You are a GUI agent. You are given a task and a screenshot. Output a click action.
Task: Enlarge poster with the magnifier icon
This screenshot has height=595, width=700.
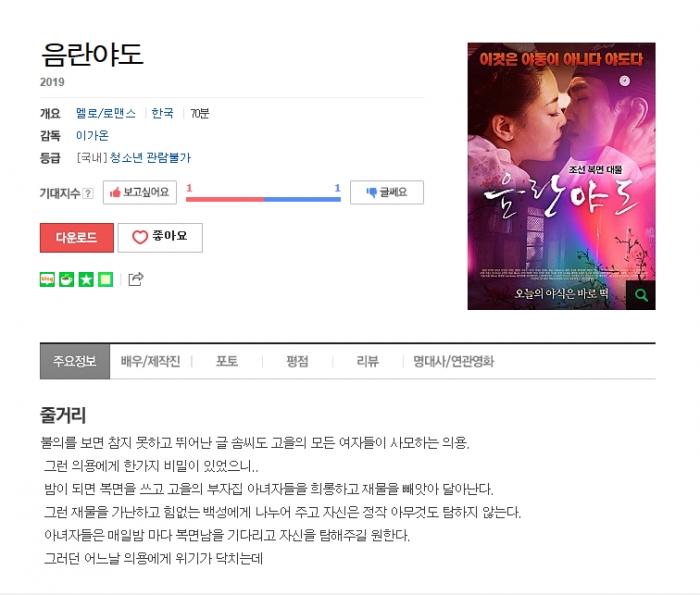point(641,295)
